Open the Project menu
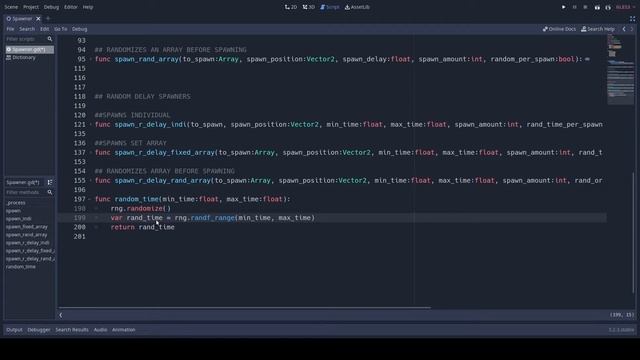Image resolution: width=640 pixels, height=360 pixels. pos(31,7)
